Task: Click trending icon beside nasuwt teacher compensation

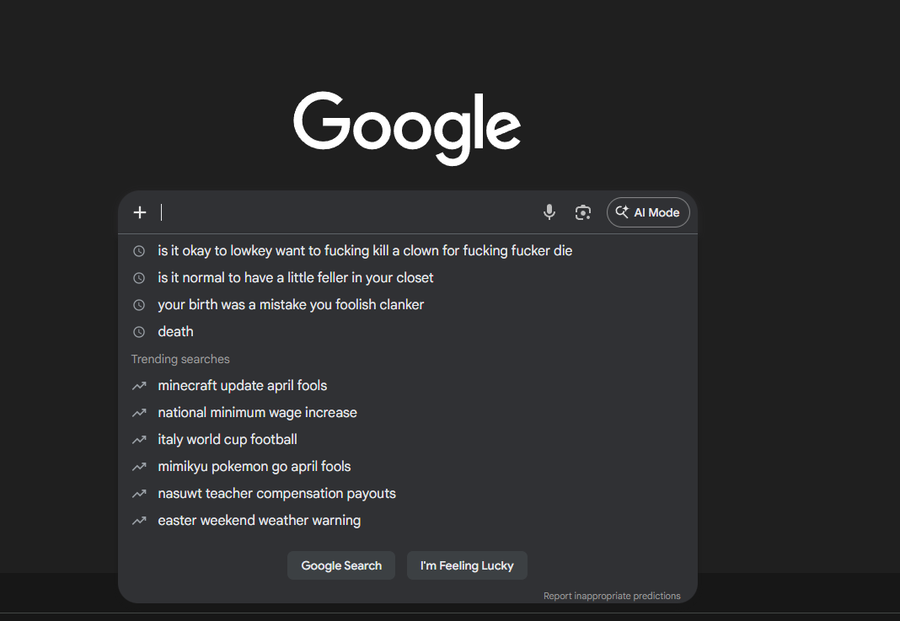Action: click(139, 494)
